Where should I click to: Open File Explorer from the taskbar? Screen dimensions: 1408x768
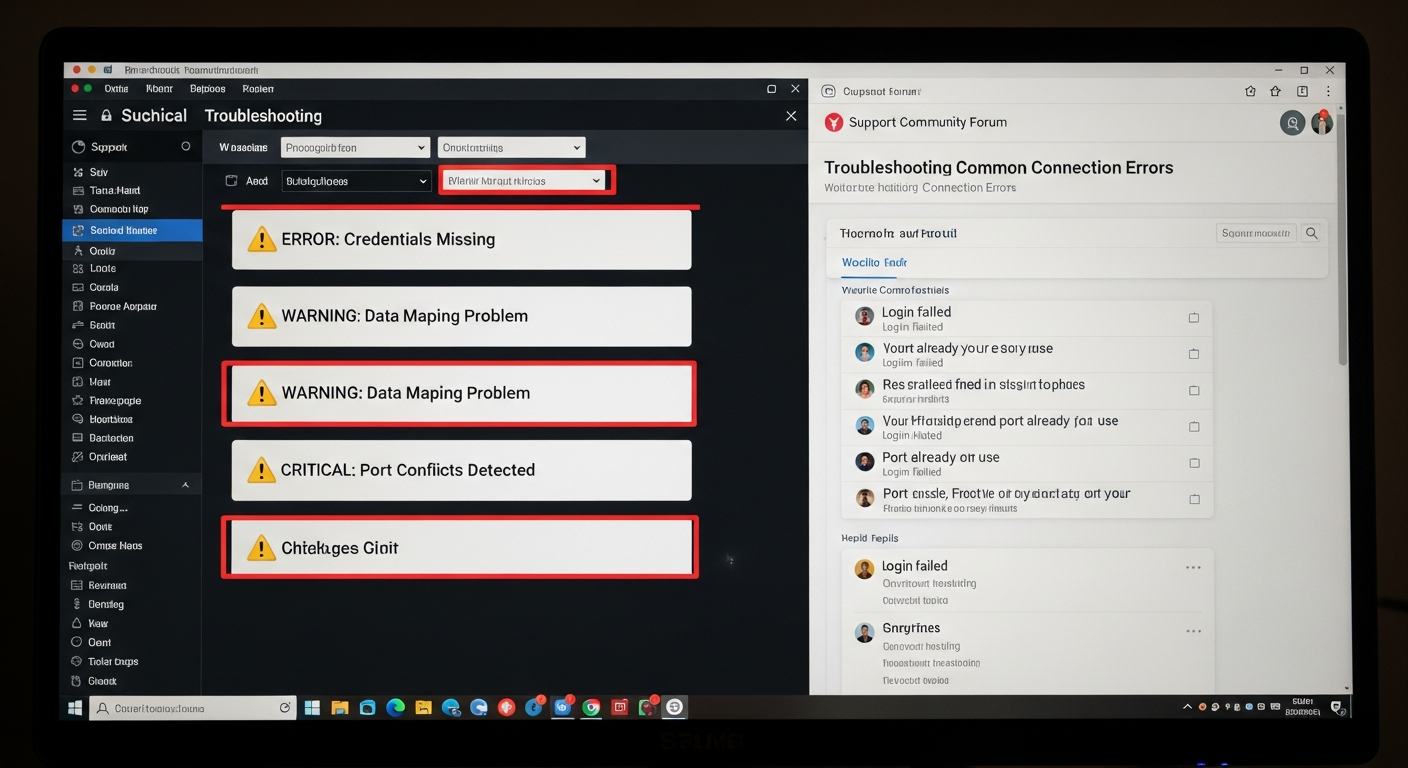pos(340,708)
